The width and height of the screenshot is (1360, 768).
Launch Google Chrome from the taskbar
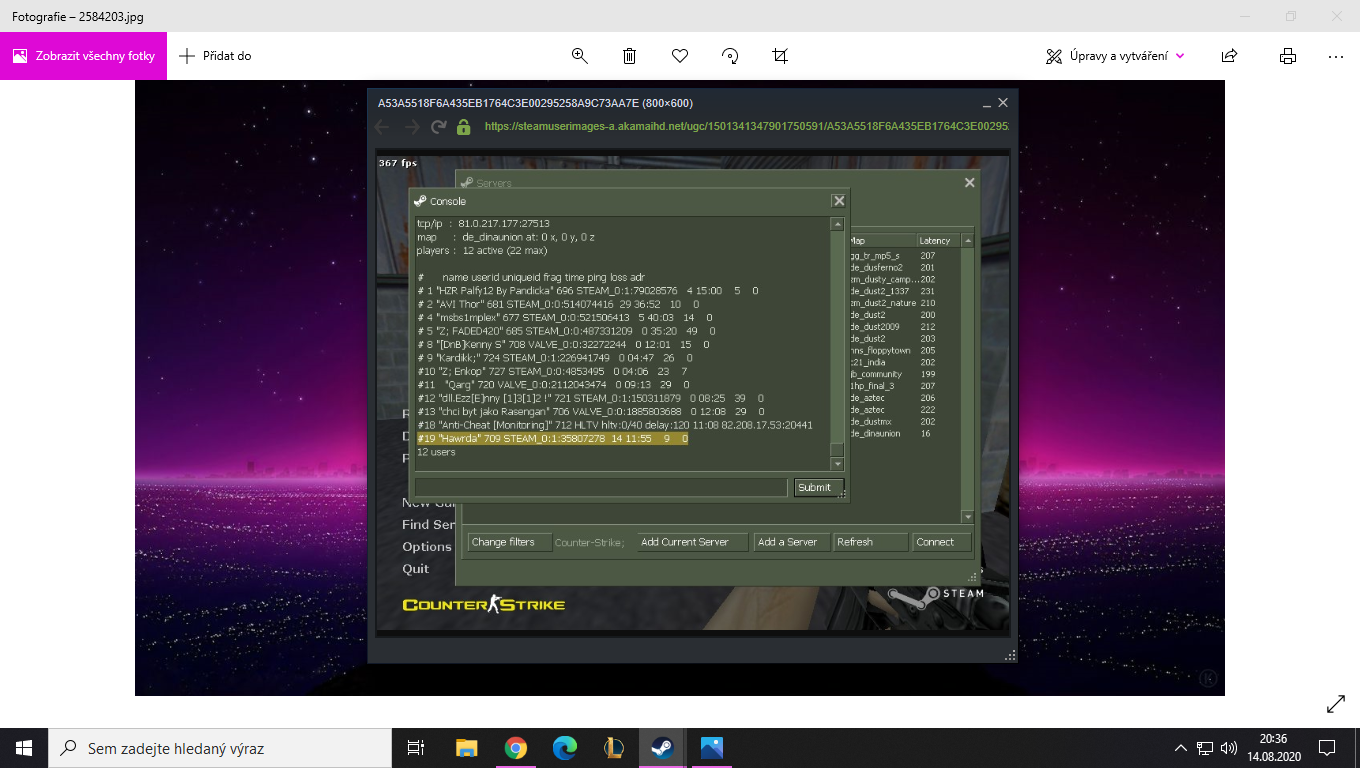[x=515, y=748]
